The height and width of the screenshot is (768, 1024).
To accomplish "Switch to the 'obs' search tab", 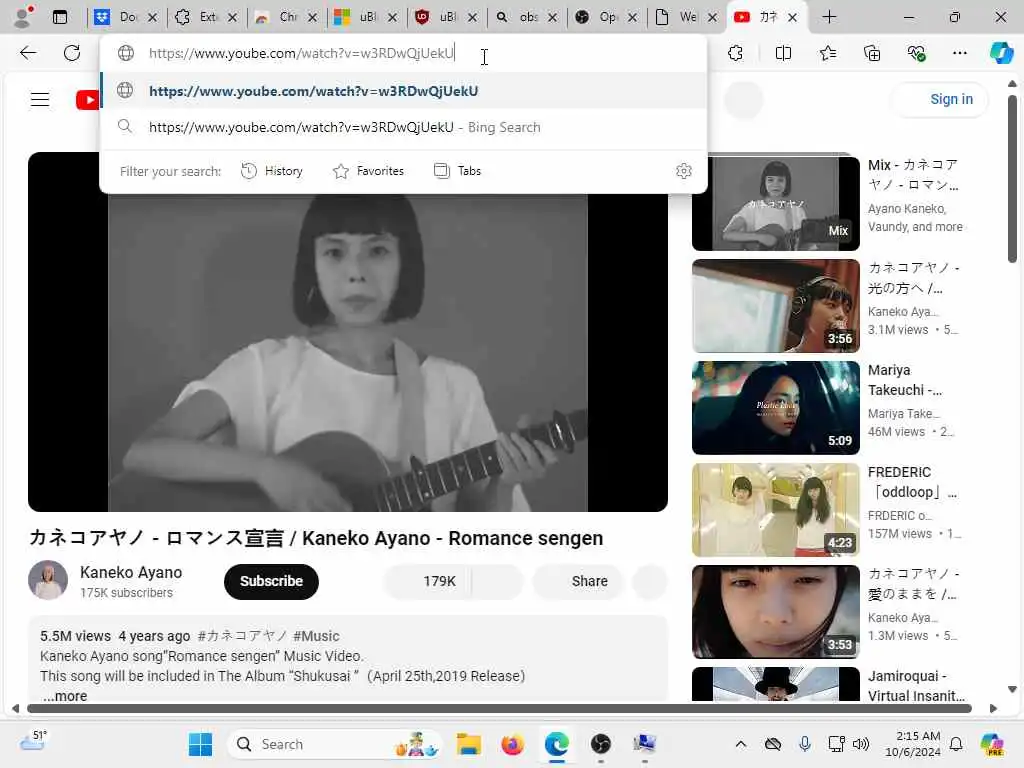I will click(525, 17).
